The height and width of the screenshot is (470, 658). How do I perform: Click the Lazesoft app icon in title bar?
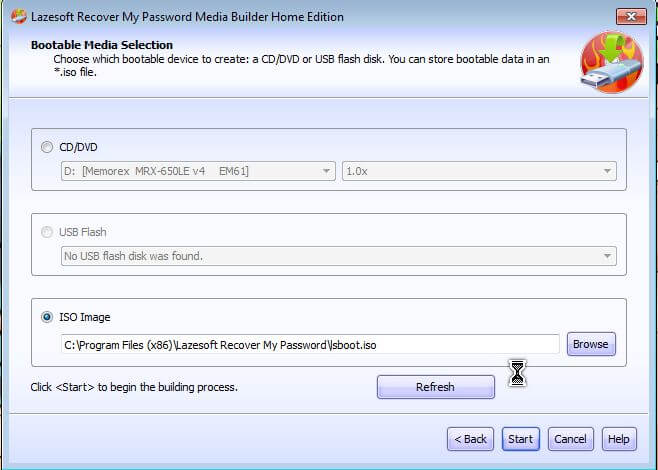[19, 17]
